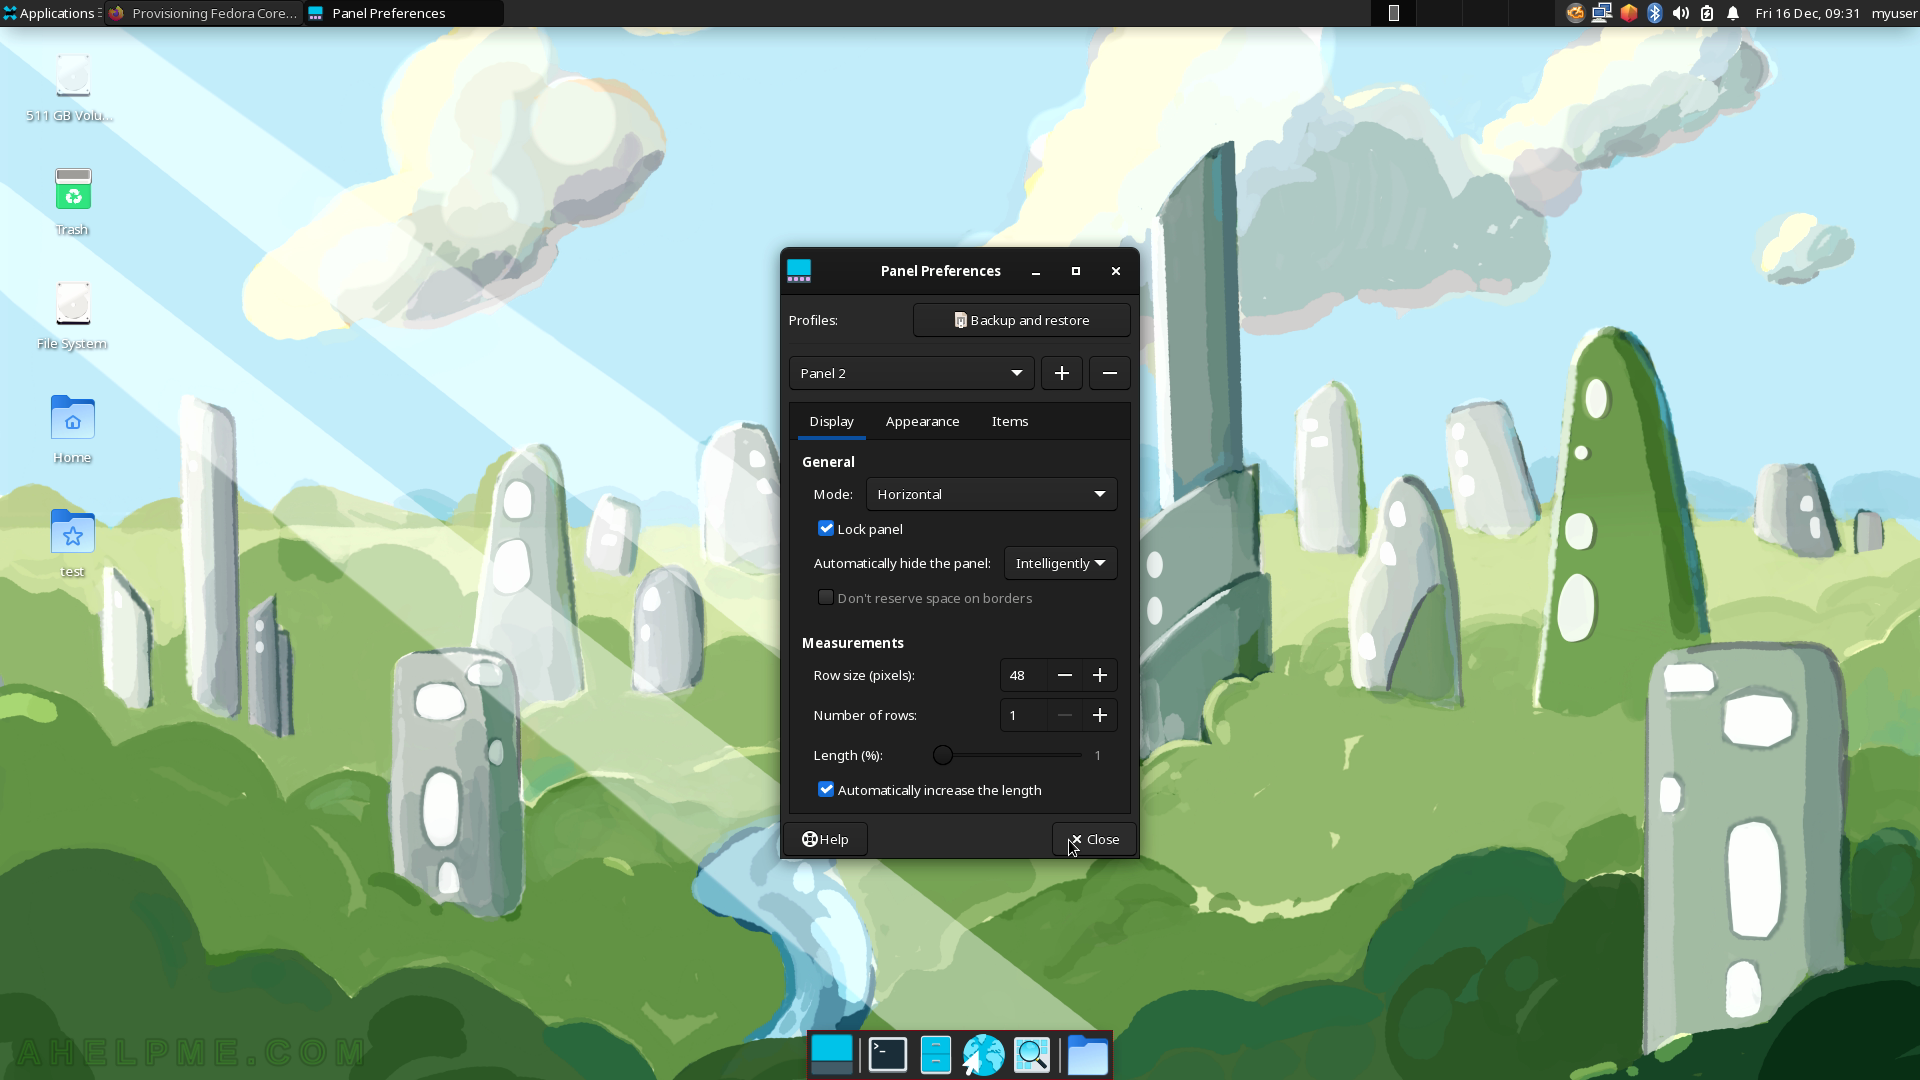The height and width of the screenshot is (1080, 1920).
Task: Launch the Terminal from the bottom dock
Action: pos(887,1055)
